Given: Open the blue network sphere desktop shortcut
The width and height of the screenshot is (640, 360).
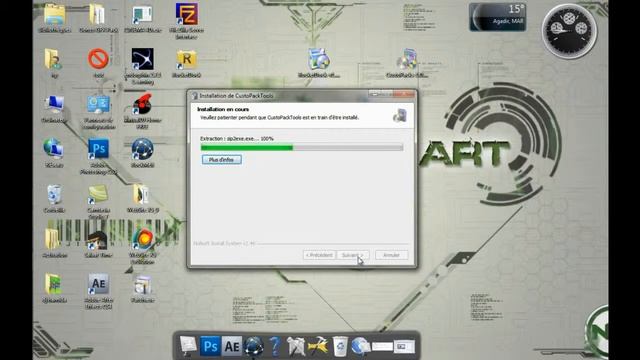Looking at the screenshot, I should click(x=142, y=149).
